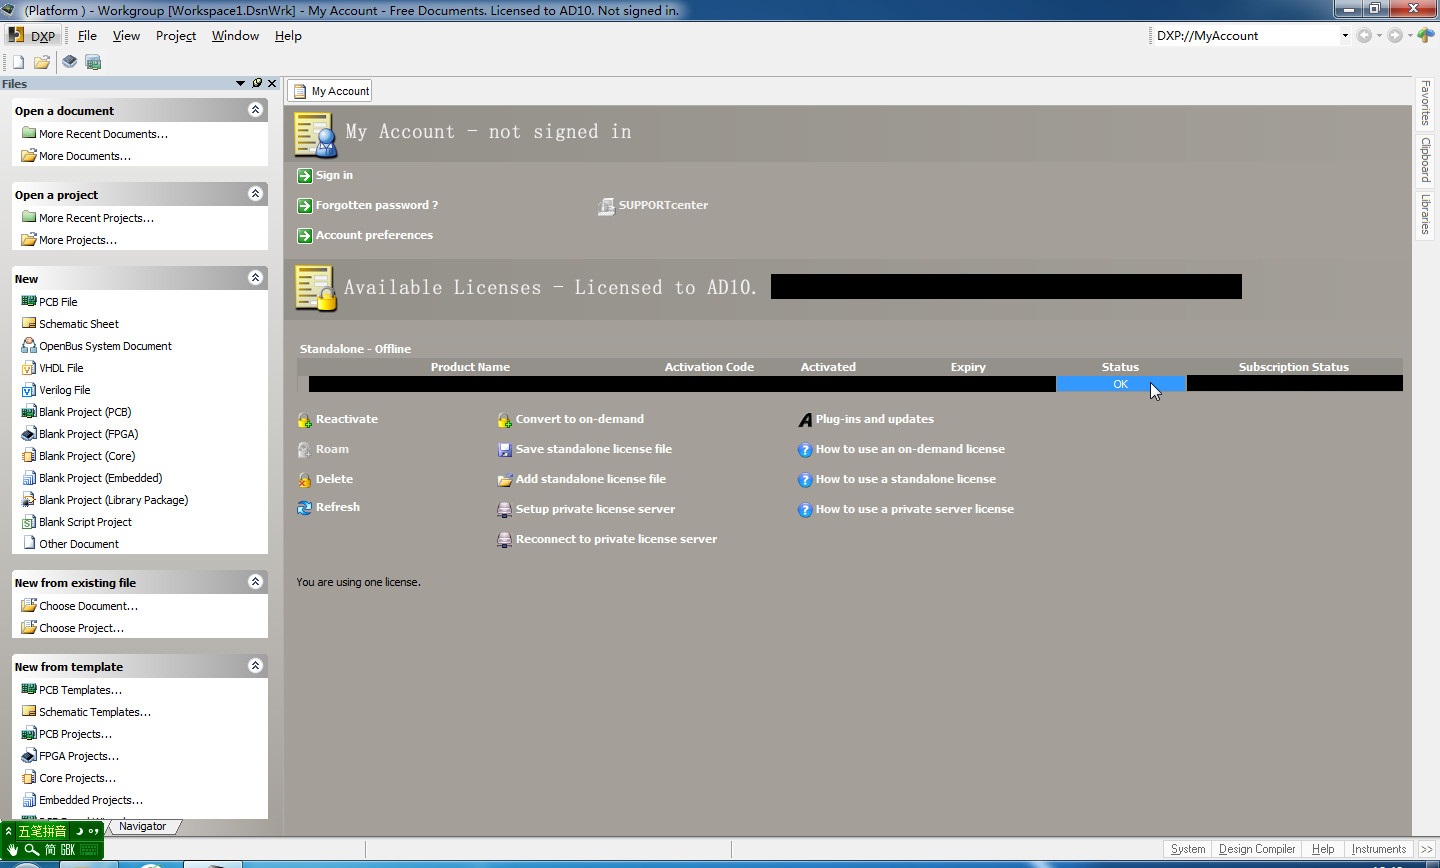Pin the Files panel

[257, 83]
